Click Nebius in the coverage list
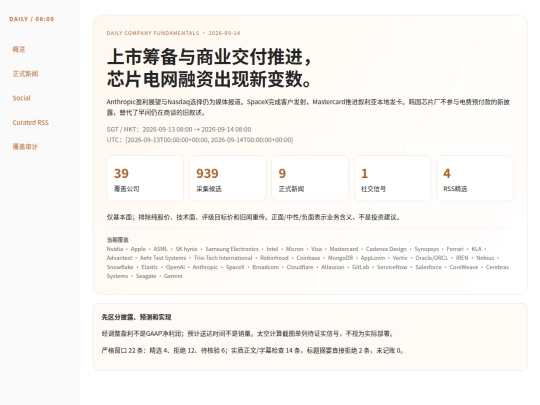Image resolution: width=540 pixels, height=405 pixels. coord(485,258)
